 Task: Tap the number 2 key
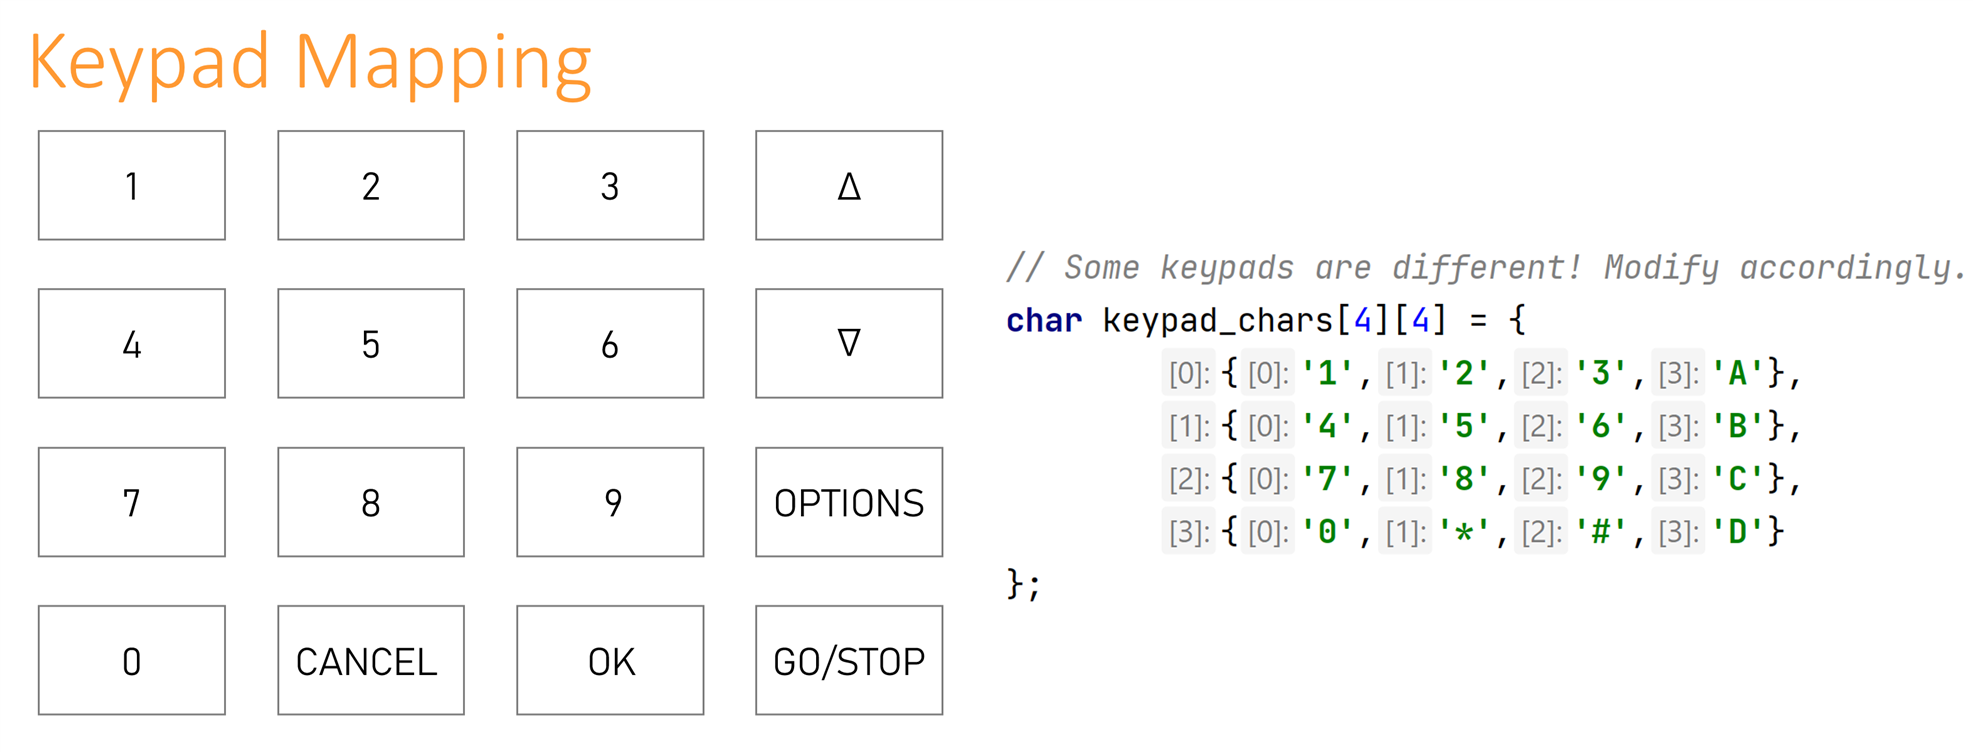[x=370, y=186]
